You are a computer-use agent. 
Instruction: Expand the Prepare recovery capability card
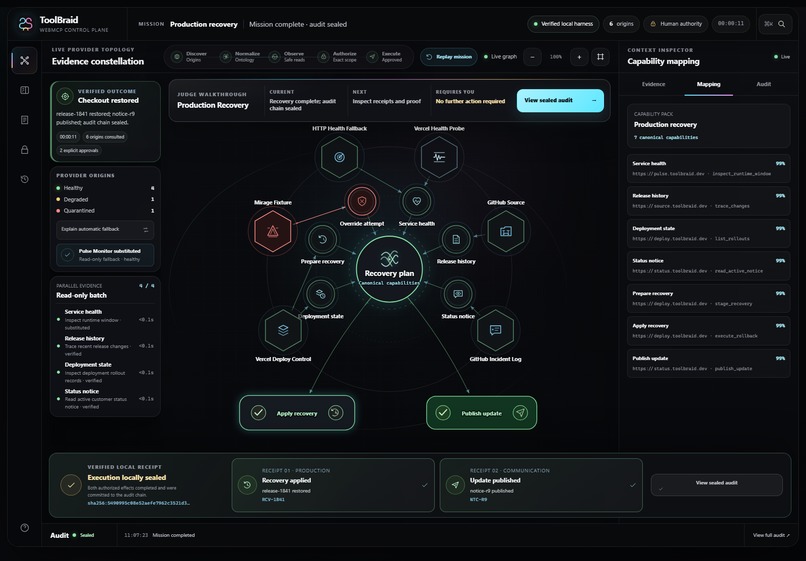[x=708, y=298]
